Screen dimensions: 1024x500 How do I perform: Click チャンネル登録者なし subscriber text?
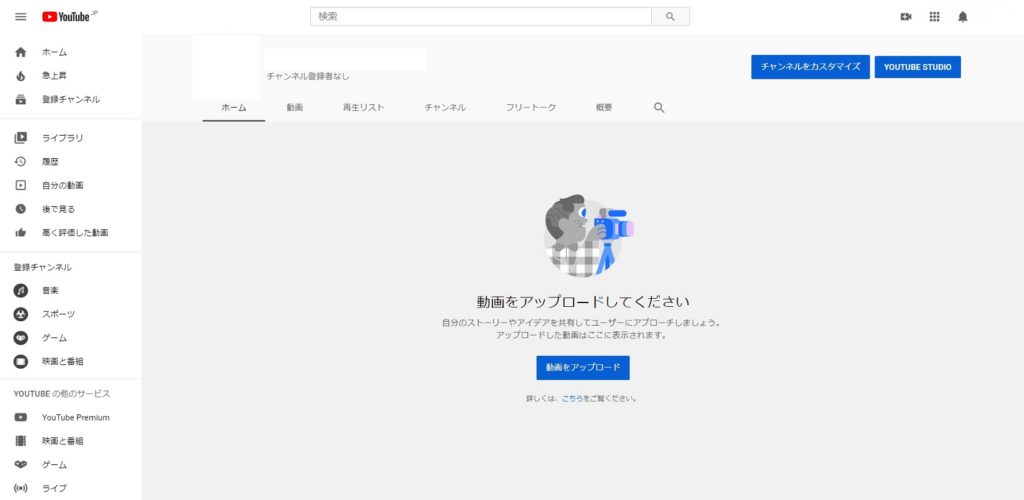click(x=308, y=76)
